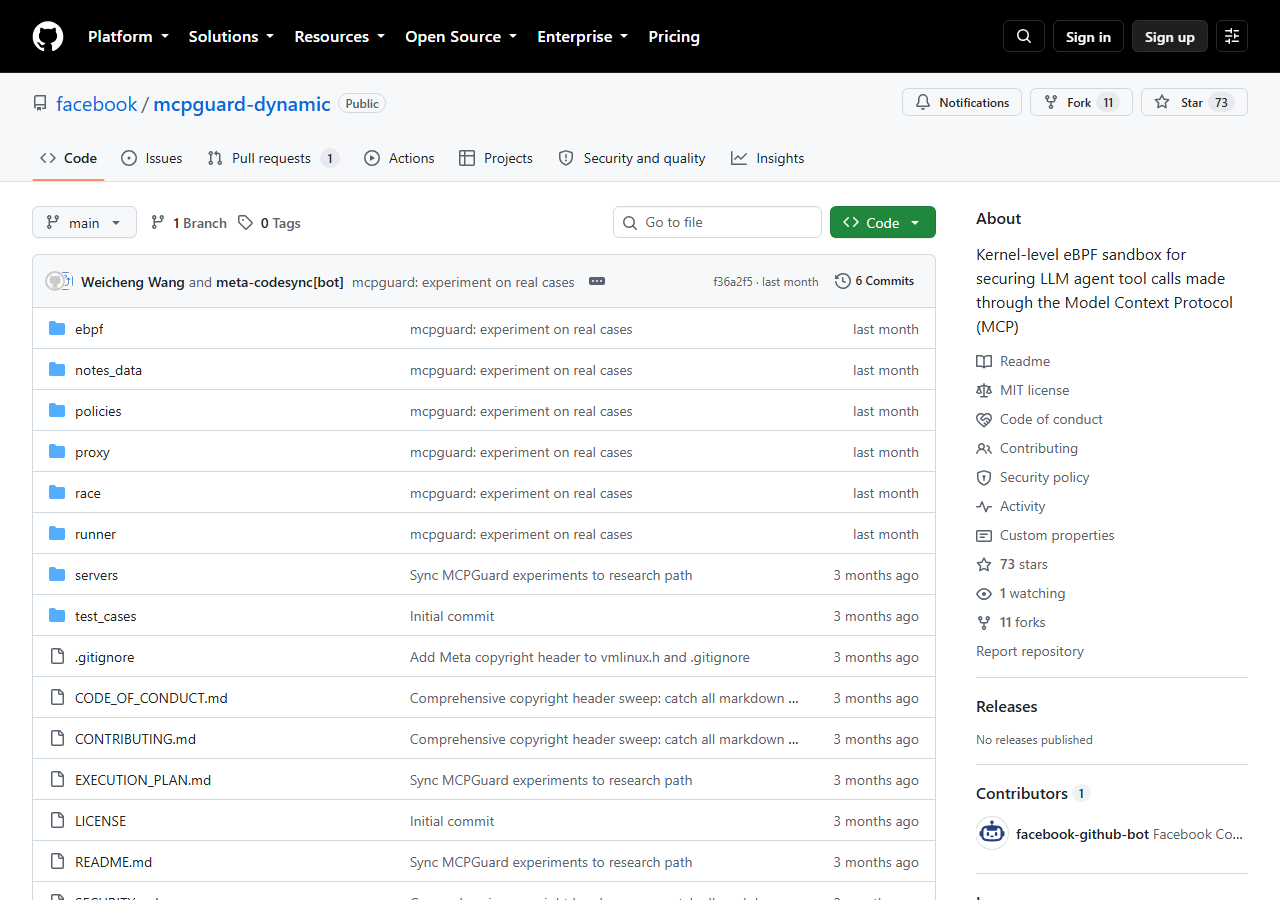The height and width of the screenshot is (900, 1280).
Task: Click the notes_data folder icon
Action: tap(57, 370)
